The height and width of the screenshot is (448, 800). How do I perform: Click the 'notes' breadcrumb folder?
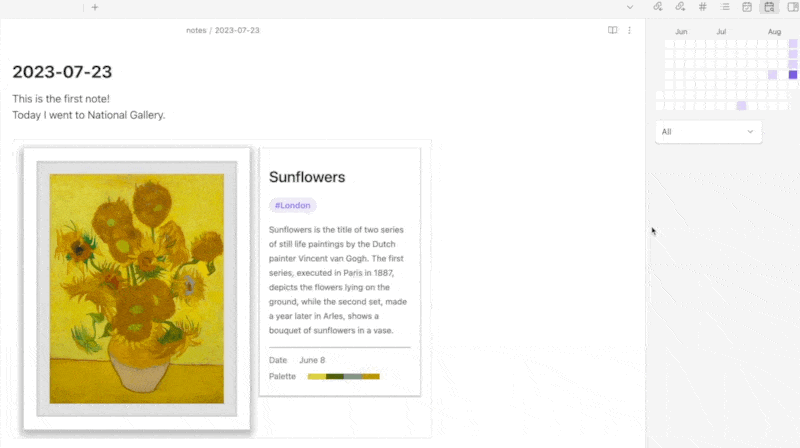tap(196, 30)
